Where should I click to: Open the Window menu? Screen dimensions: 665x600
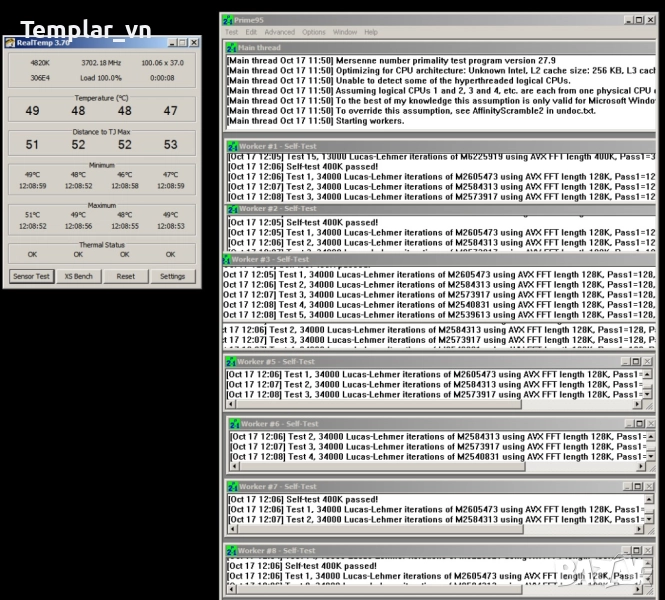[345, 32]
